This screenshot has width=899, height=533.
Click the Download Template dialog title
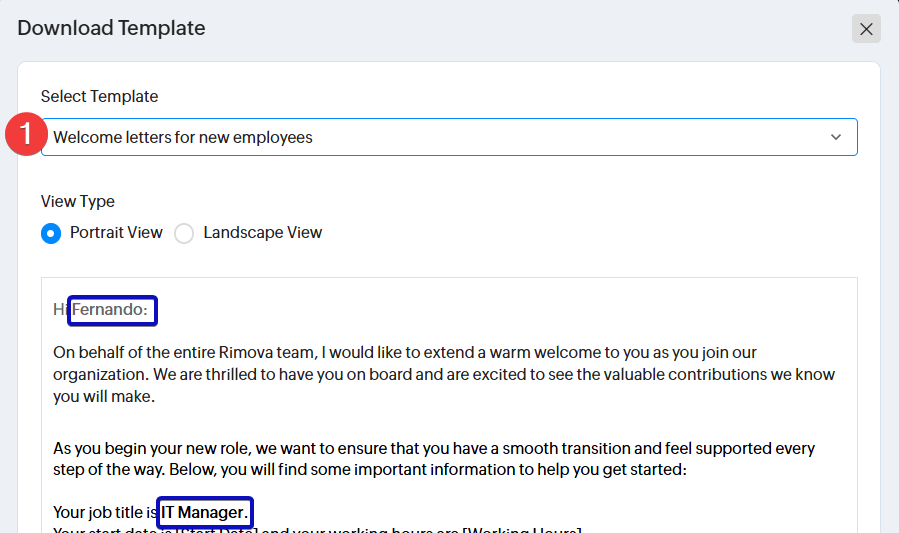point(111,28)
